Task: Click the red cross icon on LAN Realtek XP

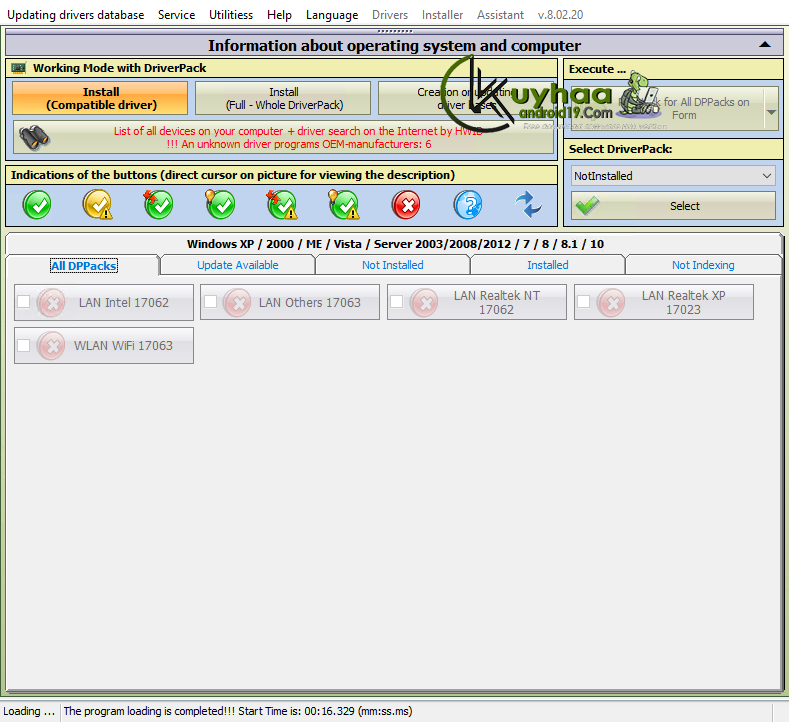Action: (611, 303)
